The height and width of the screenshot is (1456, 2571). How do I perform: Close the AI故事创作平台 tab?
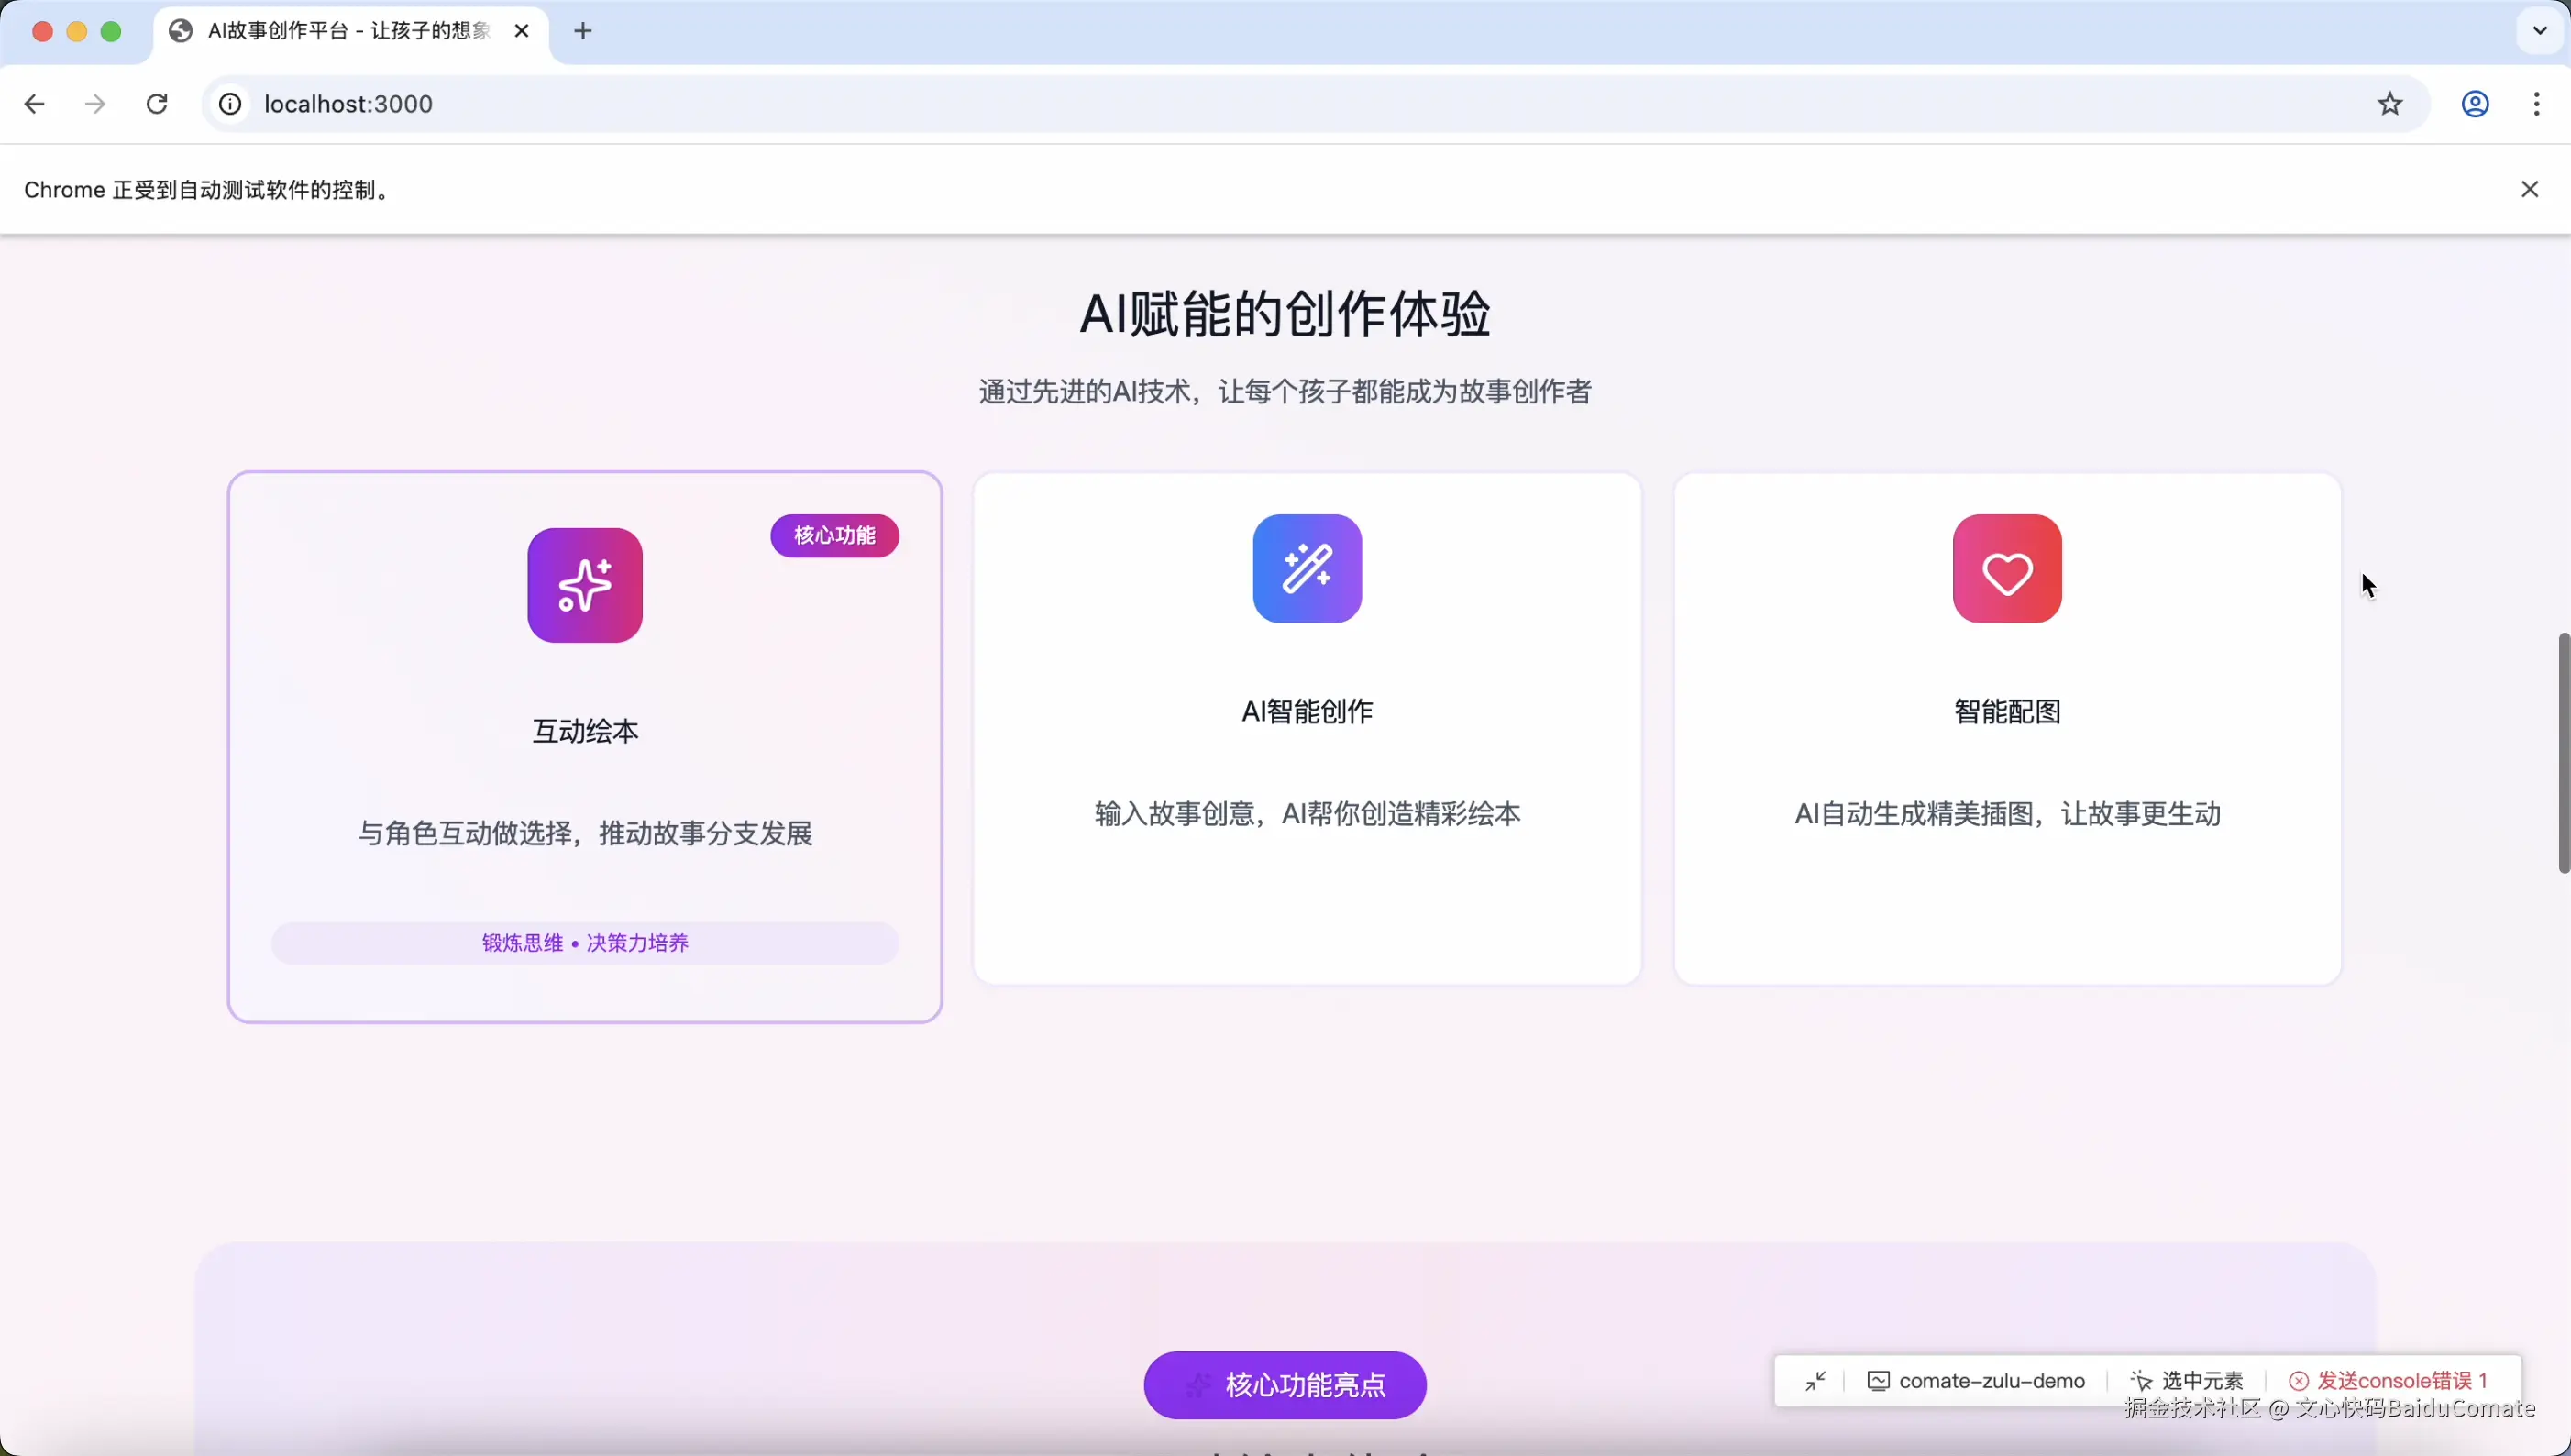click(x=521, y=31)
